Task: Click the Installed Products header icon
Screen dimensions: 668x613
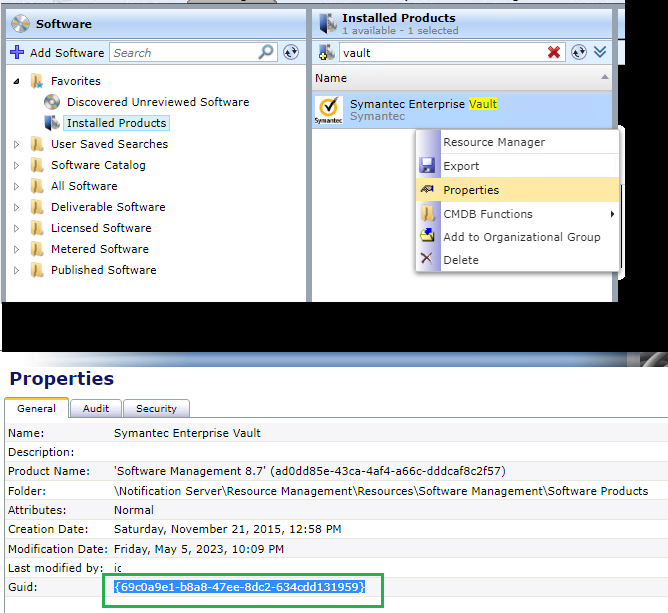Action: 328,23
